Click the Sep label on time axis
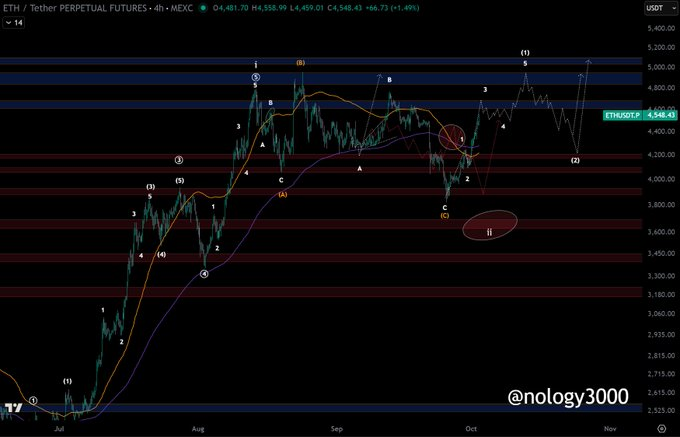Image resolution: width=680 pixels, height=437 pixels. [337, 429]
